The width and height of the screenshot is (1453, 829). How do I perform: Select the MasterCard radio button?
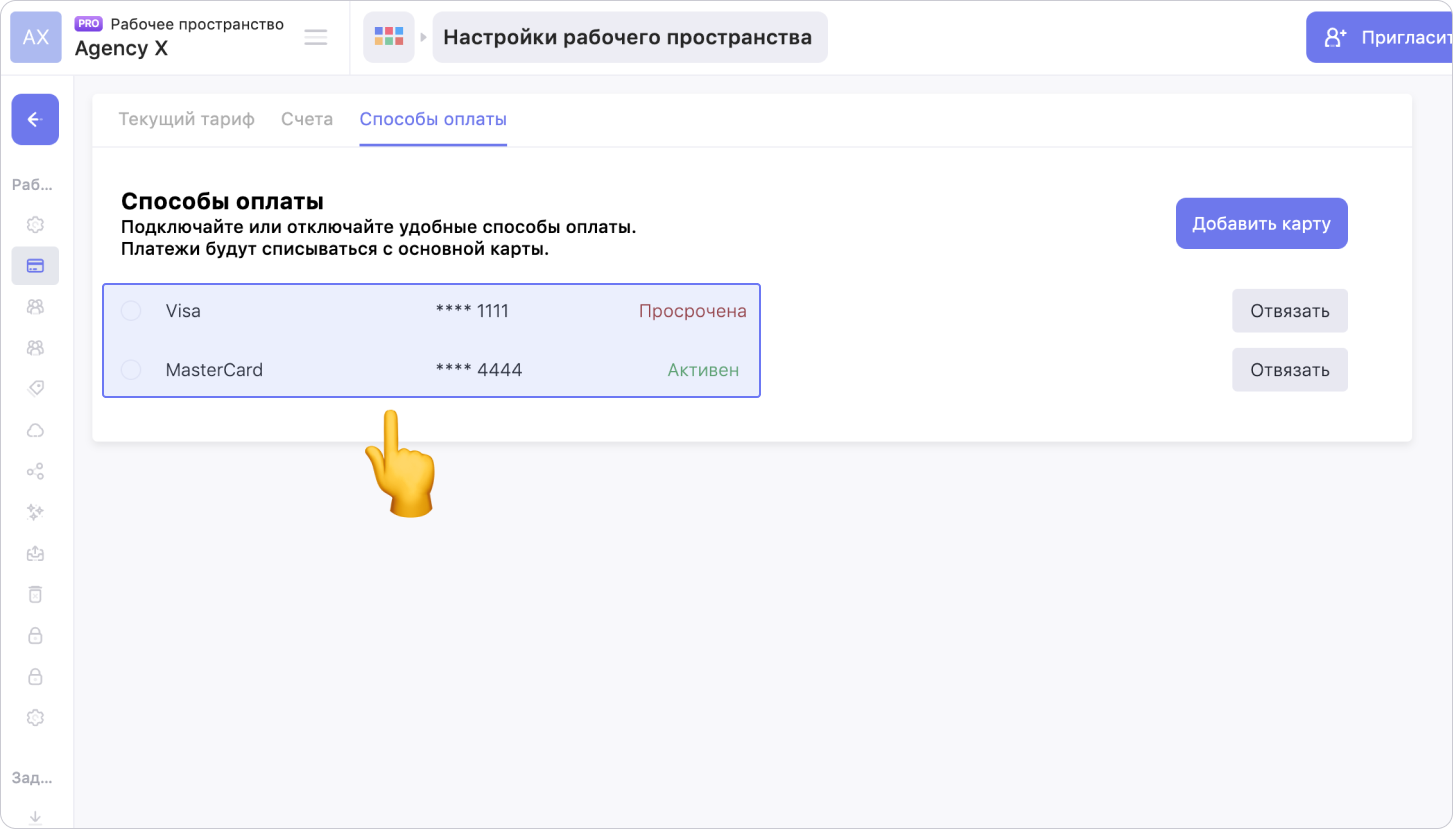(131, 370)
